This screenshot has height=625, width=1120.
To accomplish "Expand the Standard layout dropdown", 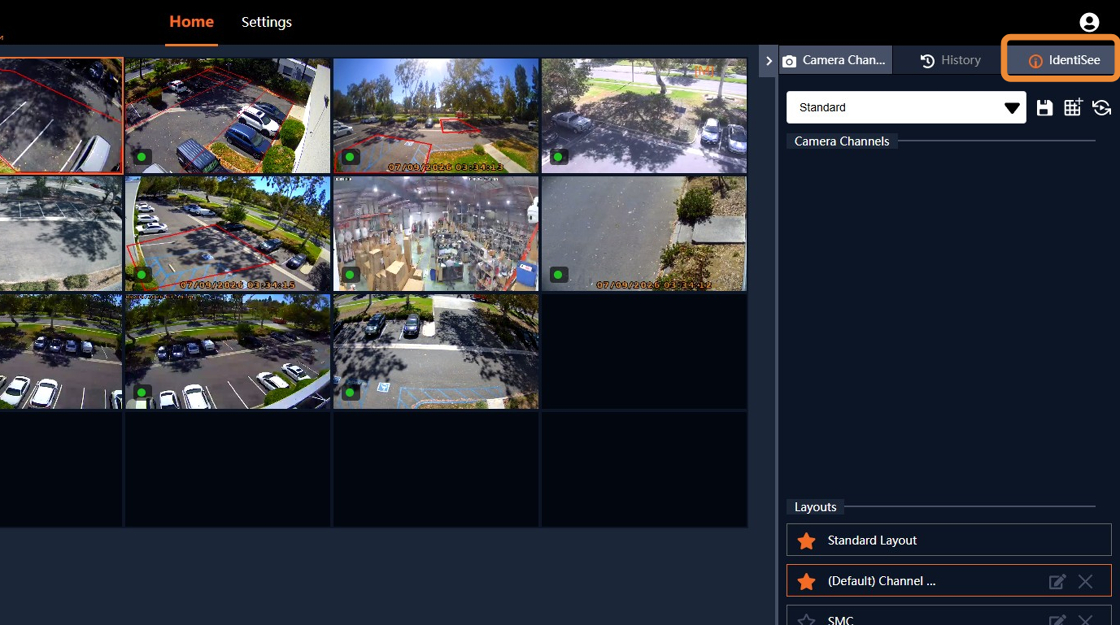I will (x=906, y=107).
